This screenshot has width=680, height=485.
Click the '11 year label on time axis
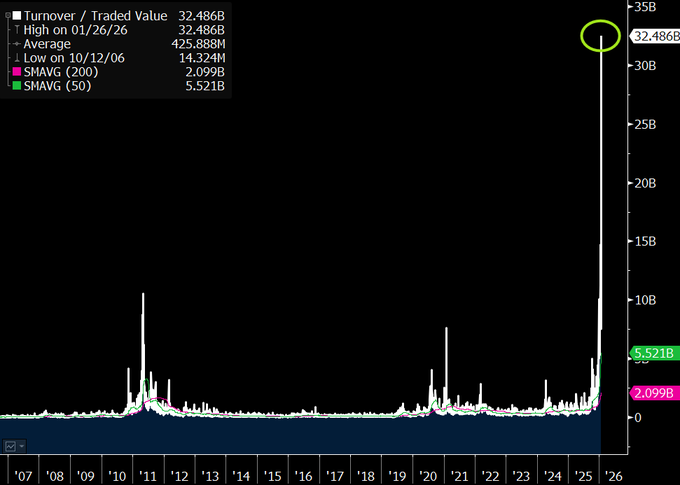coord(148,476)
